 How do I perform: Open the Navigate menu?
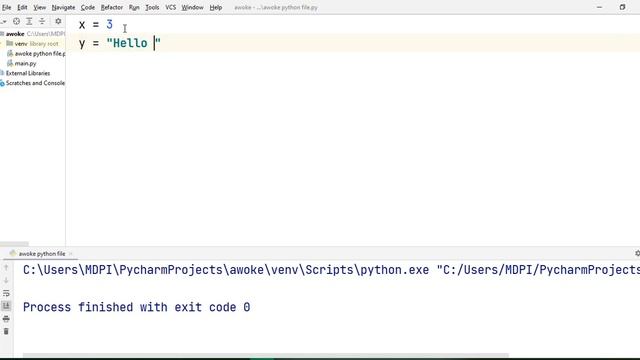click(63, 7)
